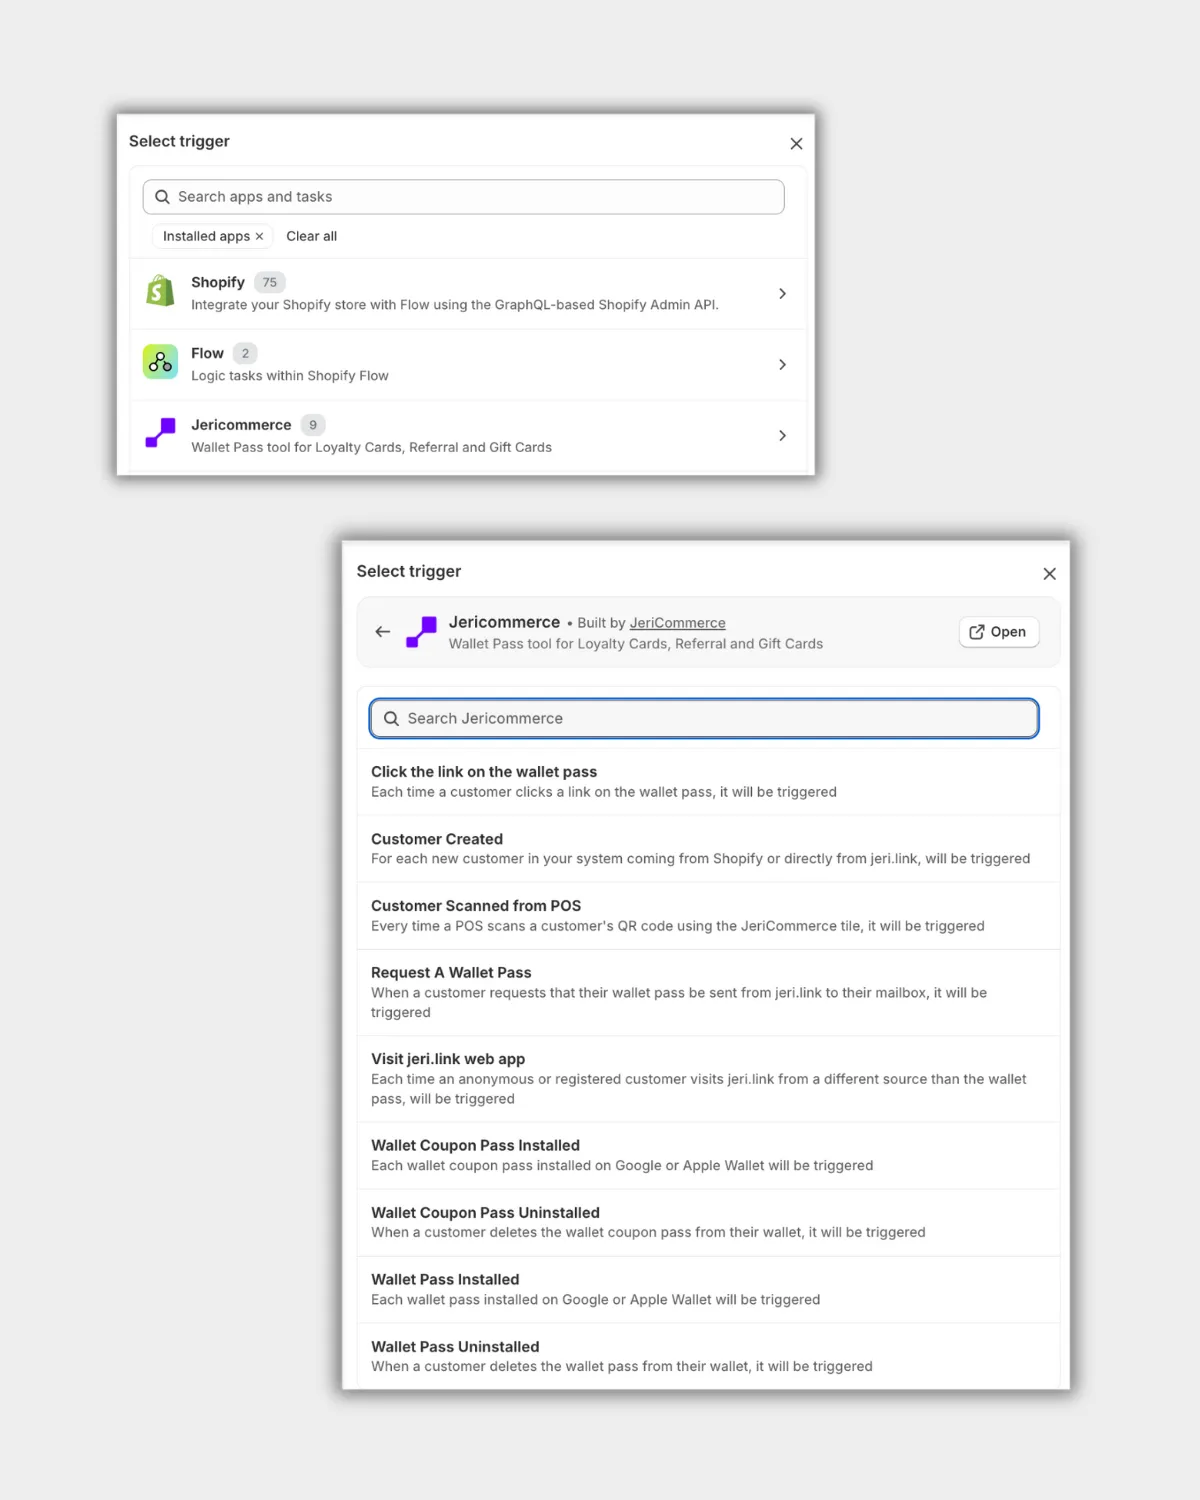Pick the Request A Wallet Pass trigger
This screenshot has height=1500, width=1200.
click(451, 973)
